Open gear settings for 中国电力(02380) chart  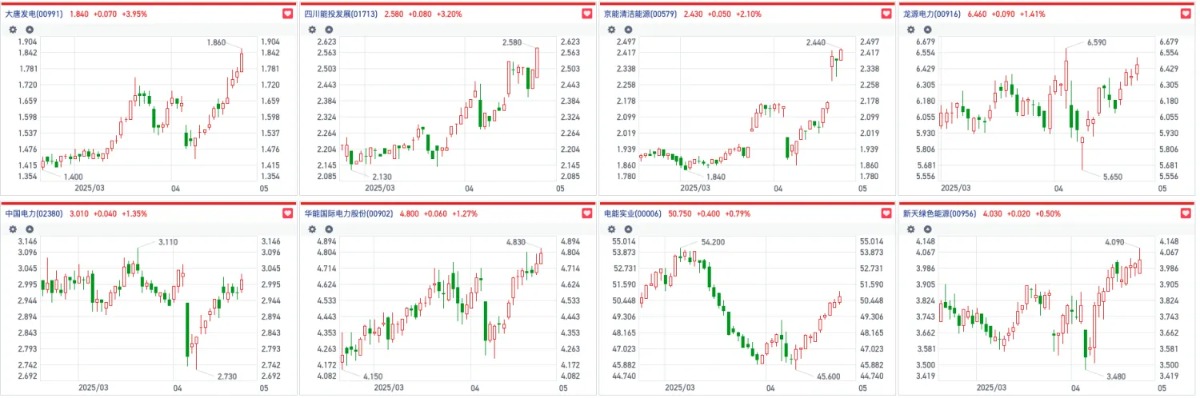click(13, 228)
